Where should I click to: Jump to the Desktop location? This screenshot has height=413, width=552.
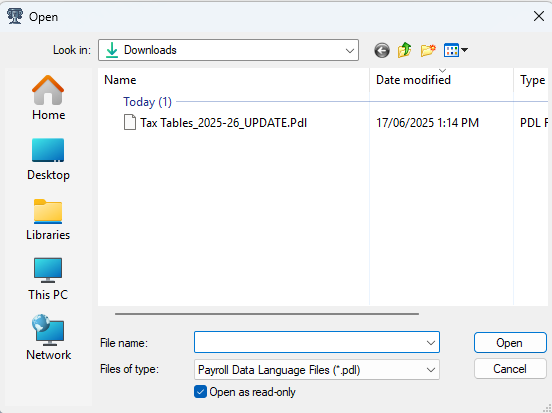point(48,159)
